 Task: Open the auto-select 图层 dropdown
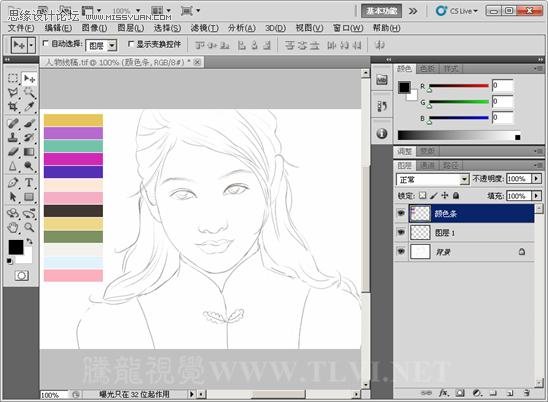pos(101,45)
